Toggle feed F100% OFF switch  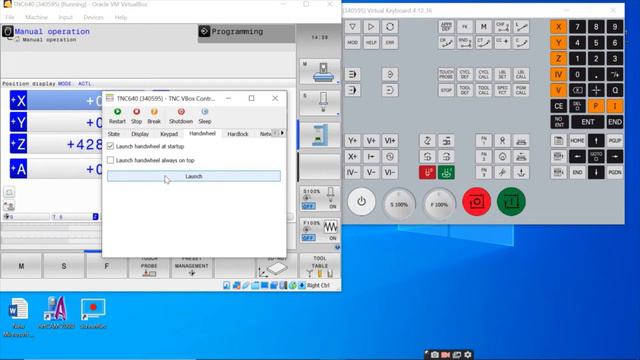(x=309, y=238)
